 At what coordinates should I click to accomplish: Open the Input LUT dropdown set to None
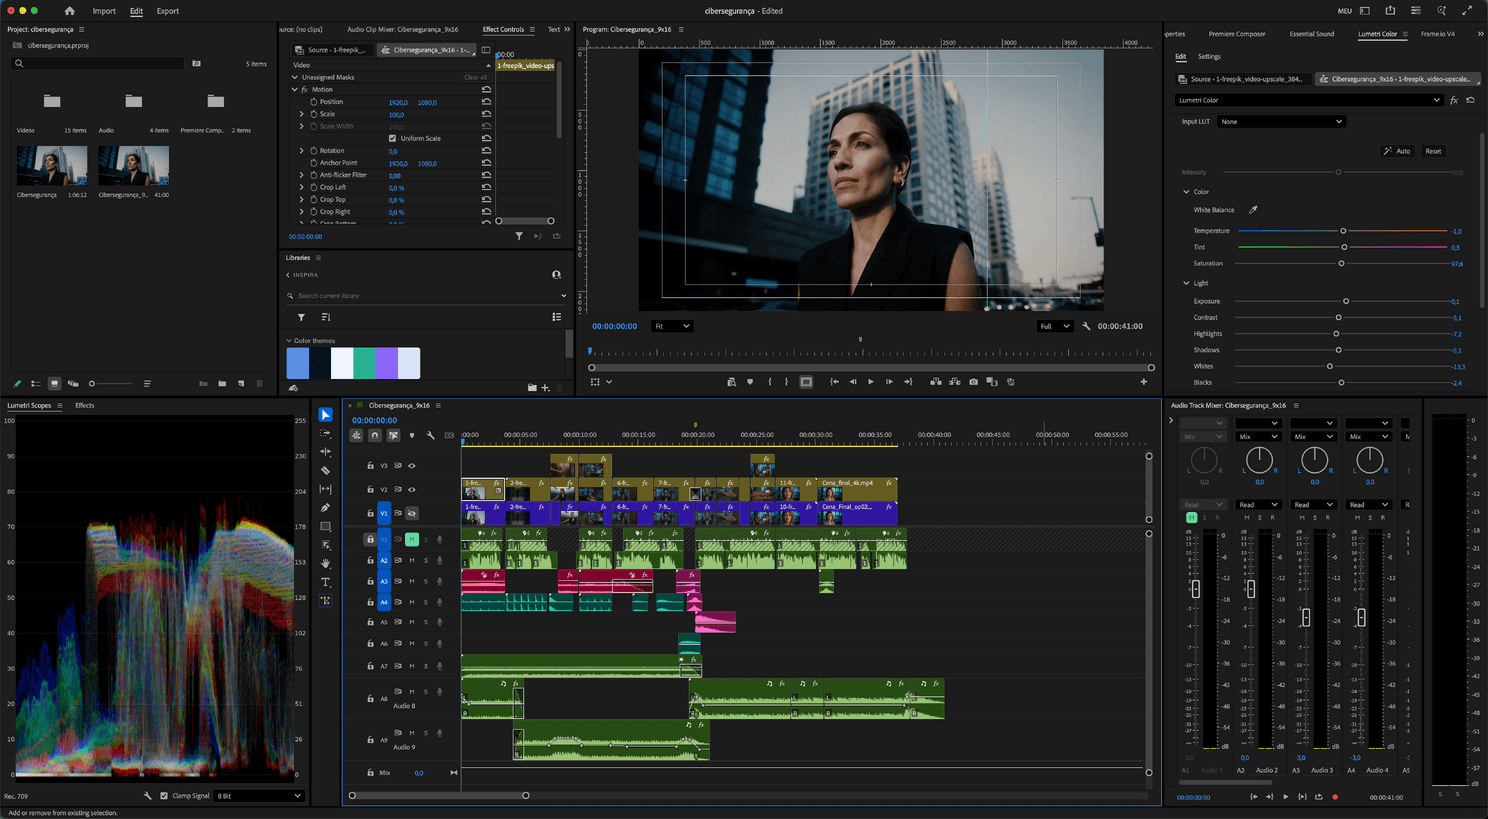pyautogui.click(x=1282, y=121)
